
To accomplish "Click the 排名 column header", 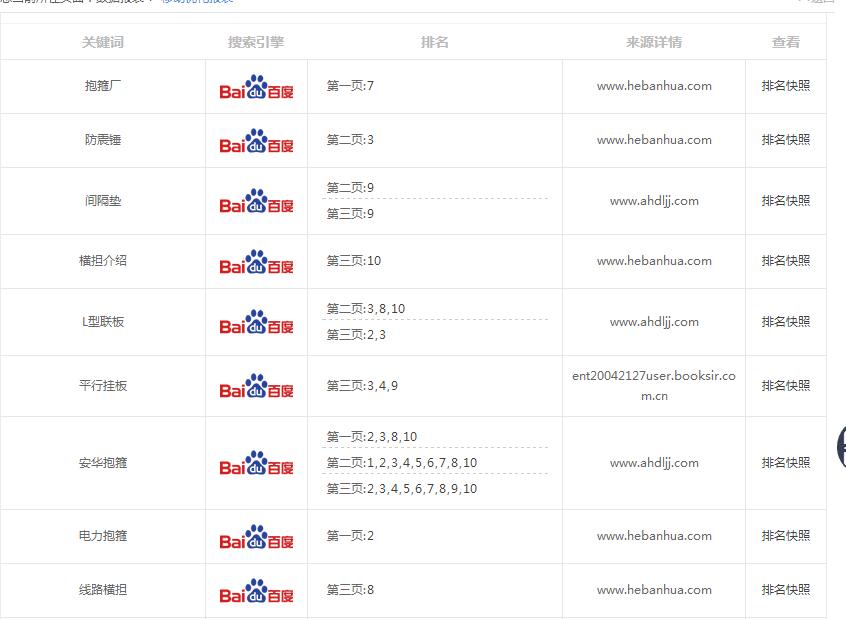I will 435,42.
